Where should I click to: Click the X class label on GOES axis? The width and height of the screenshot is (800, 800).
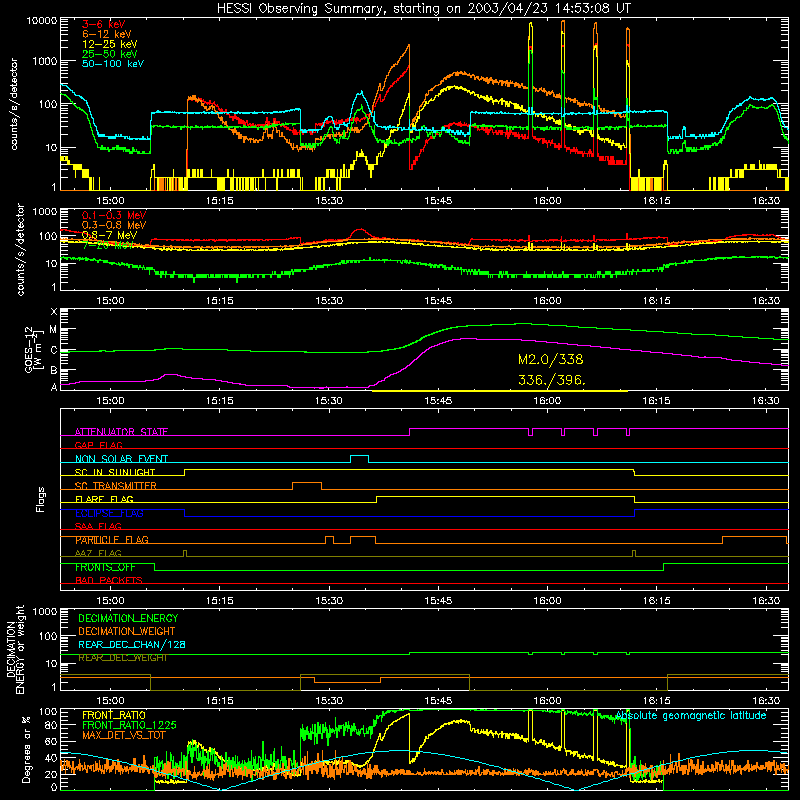coord(54,312)
